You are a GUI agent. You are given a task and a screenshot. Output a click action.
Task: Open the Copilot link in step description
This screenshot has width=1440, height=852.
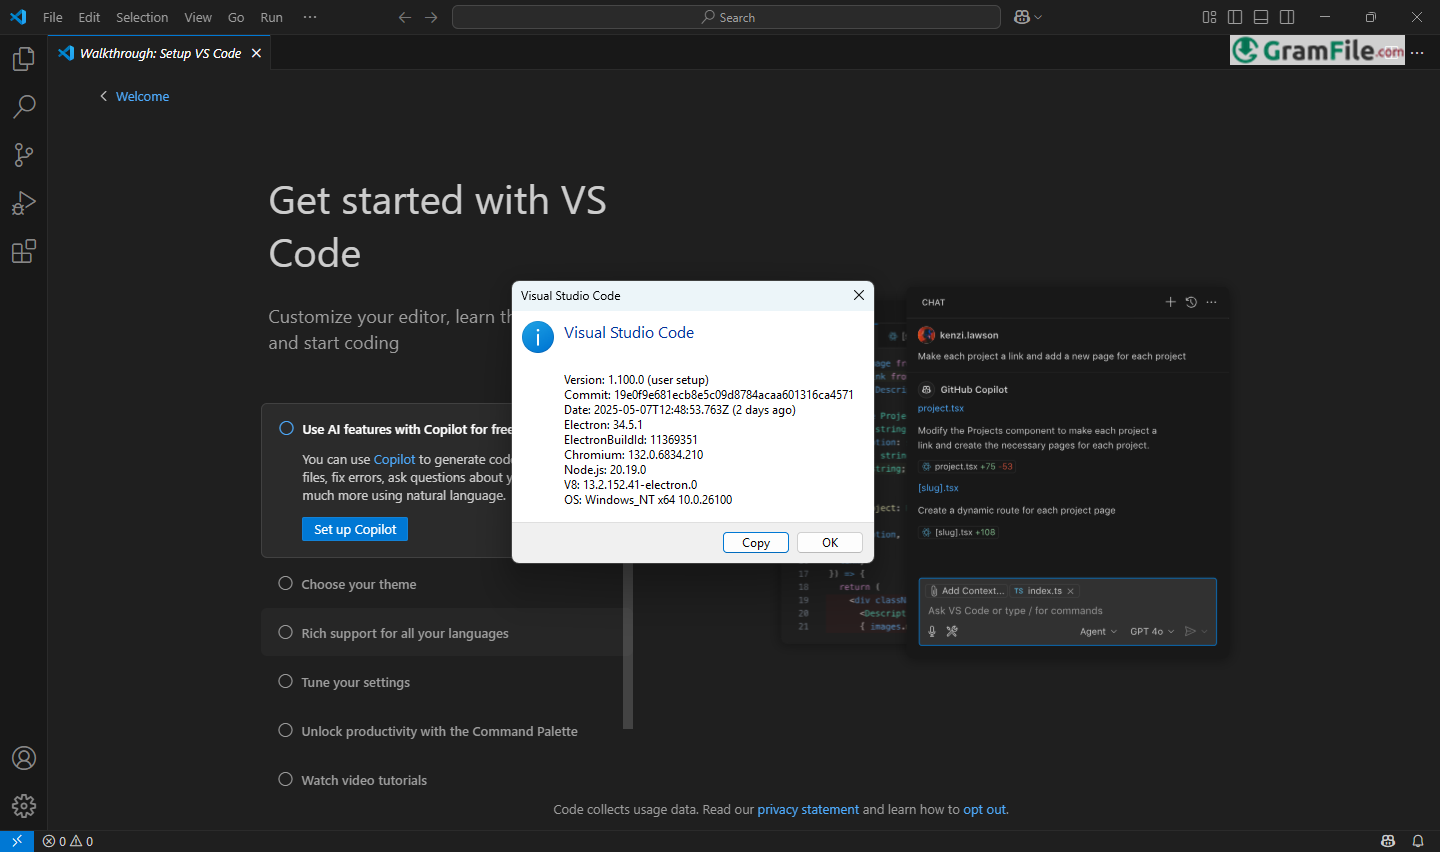tap(394, 459)
